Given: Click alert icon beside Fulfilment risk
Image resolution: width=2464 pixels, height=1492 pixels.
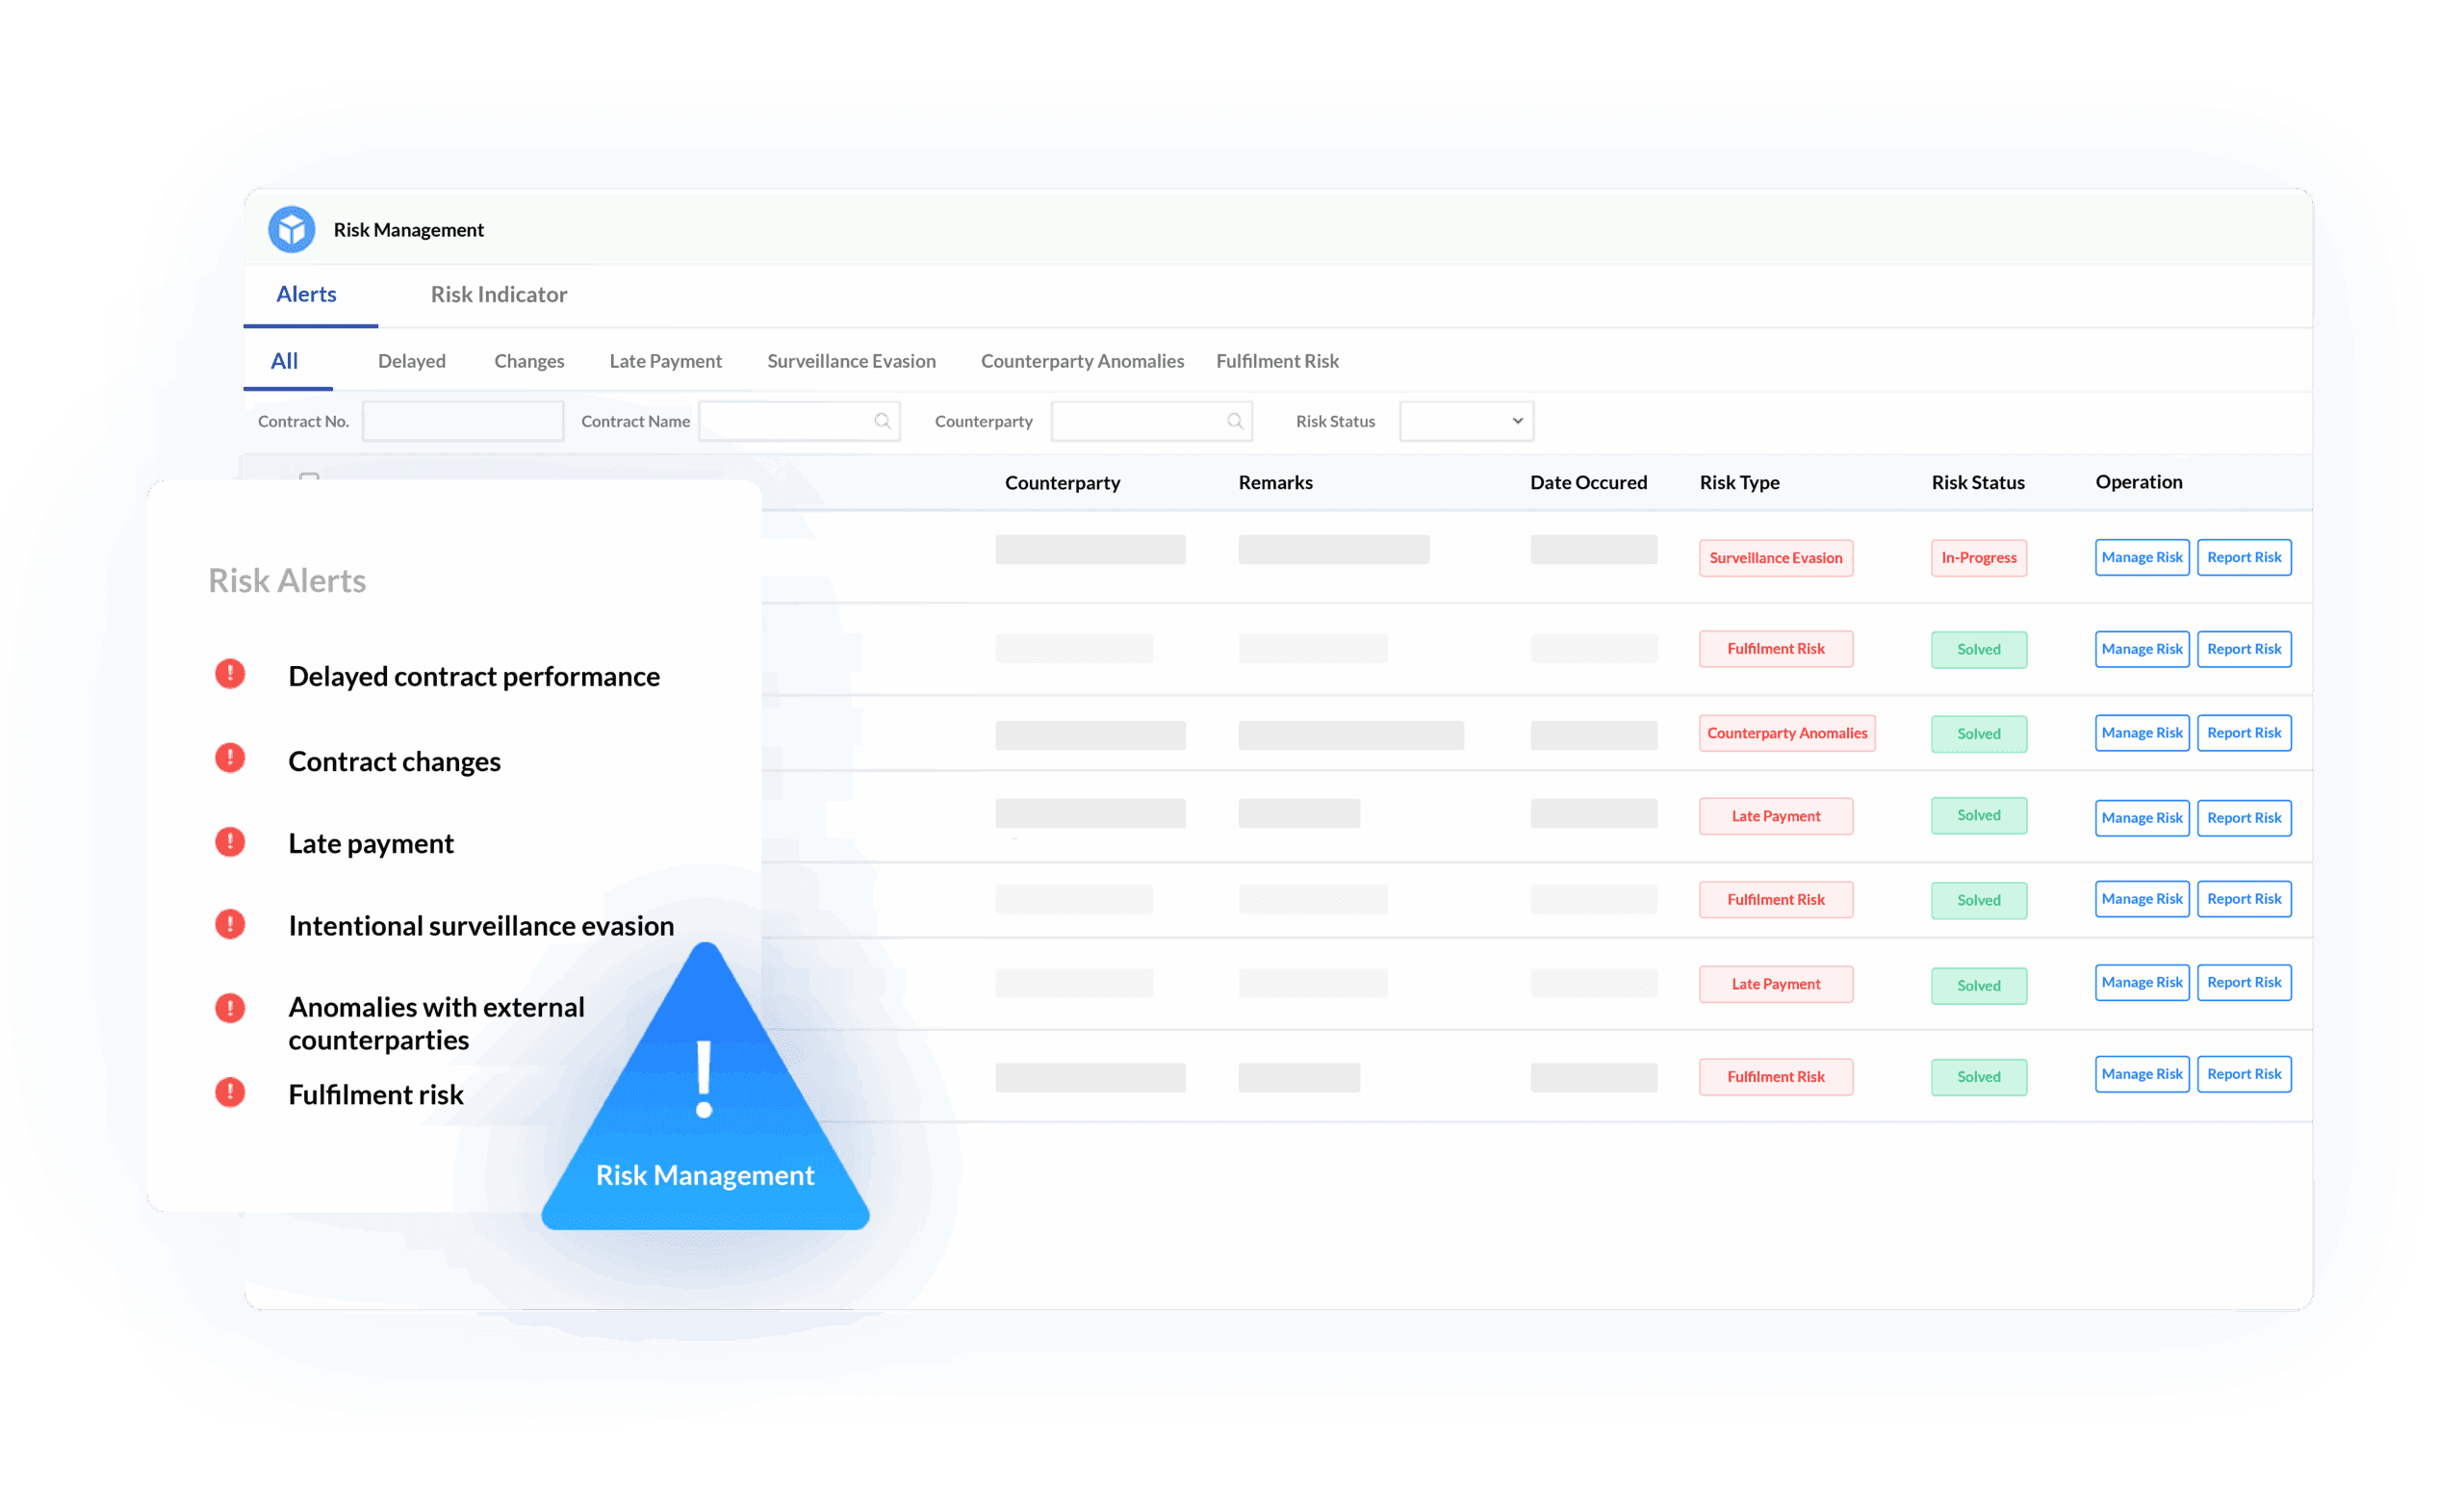Looking at the screenshot, I should pos(230,1092).
